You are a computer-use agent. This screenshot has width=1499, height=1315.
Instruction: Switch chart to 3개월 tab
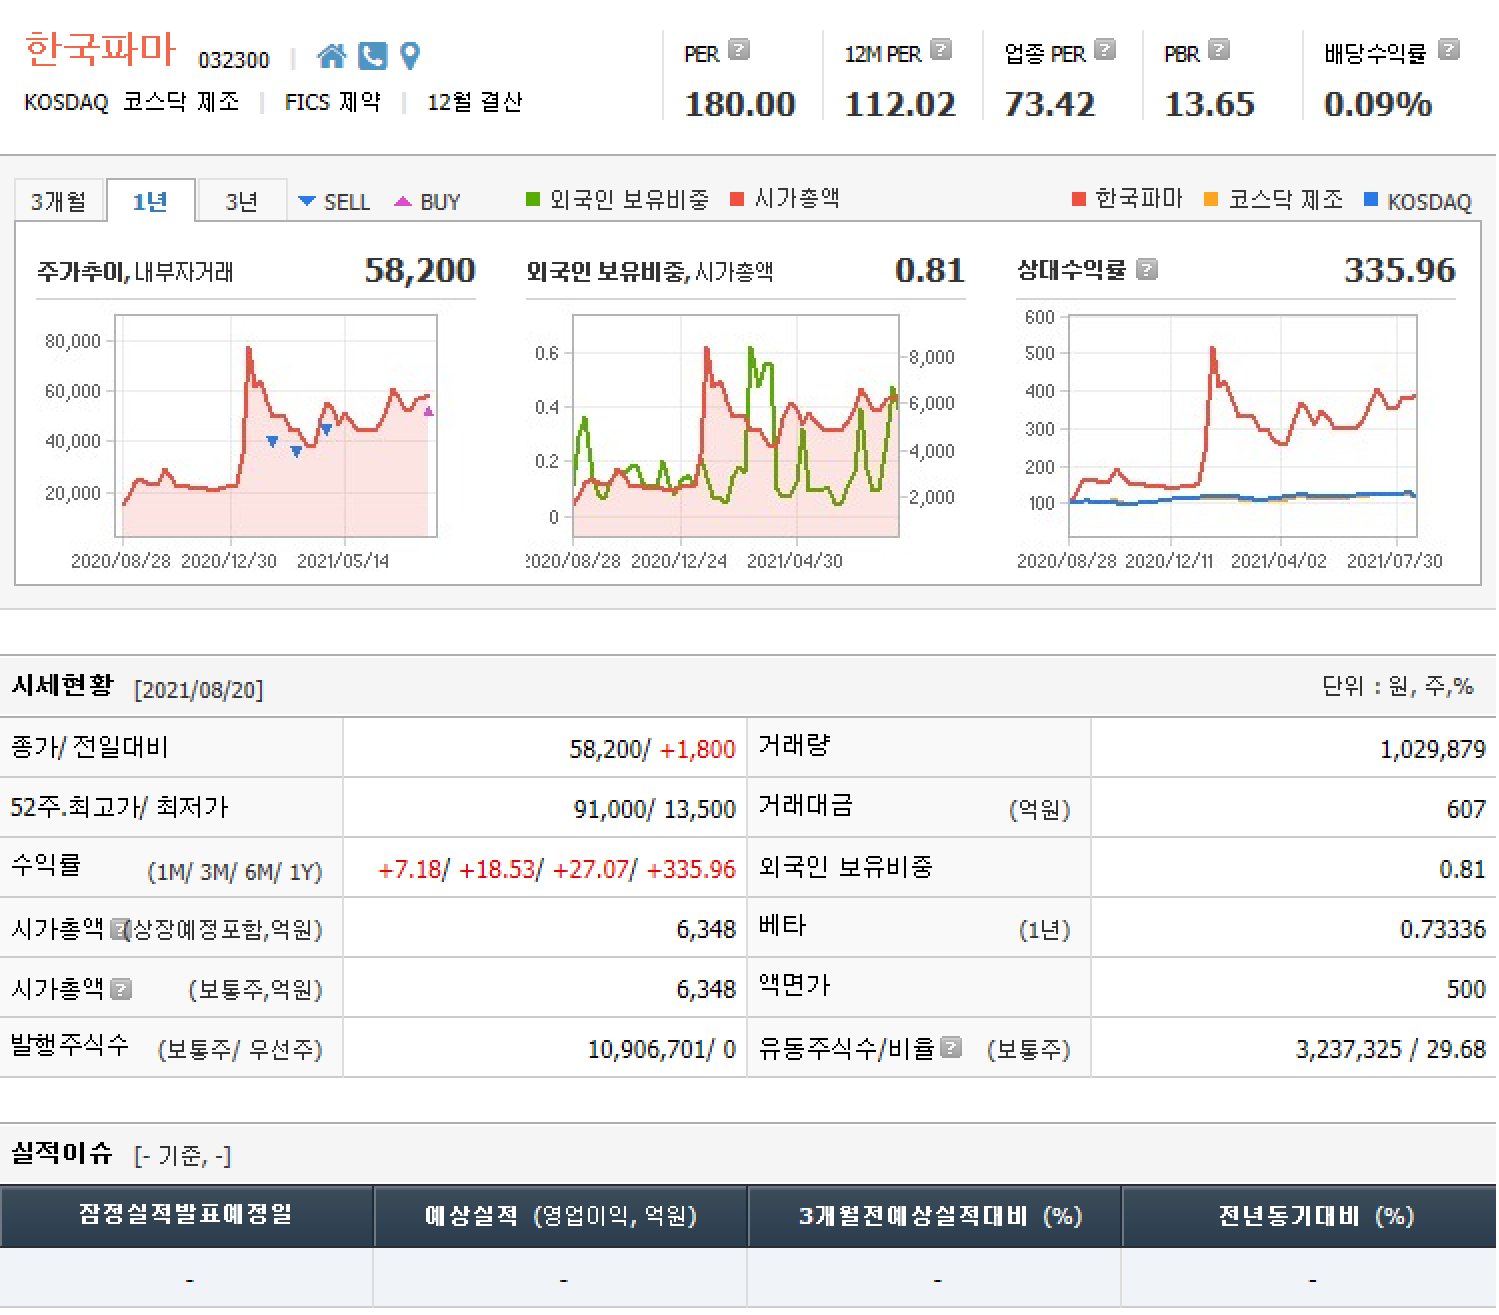[x=59, y=201]
